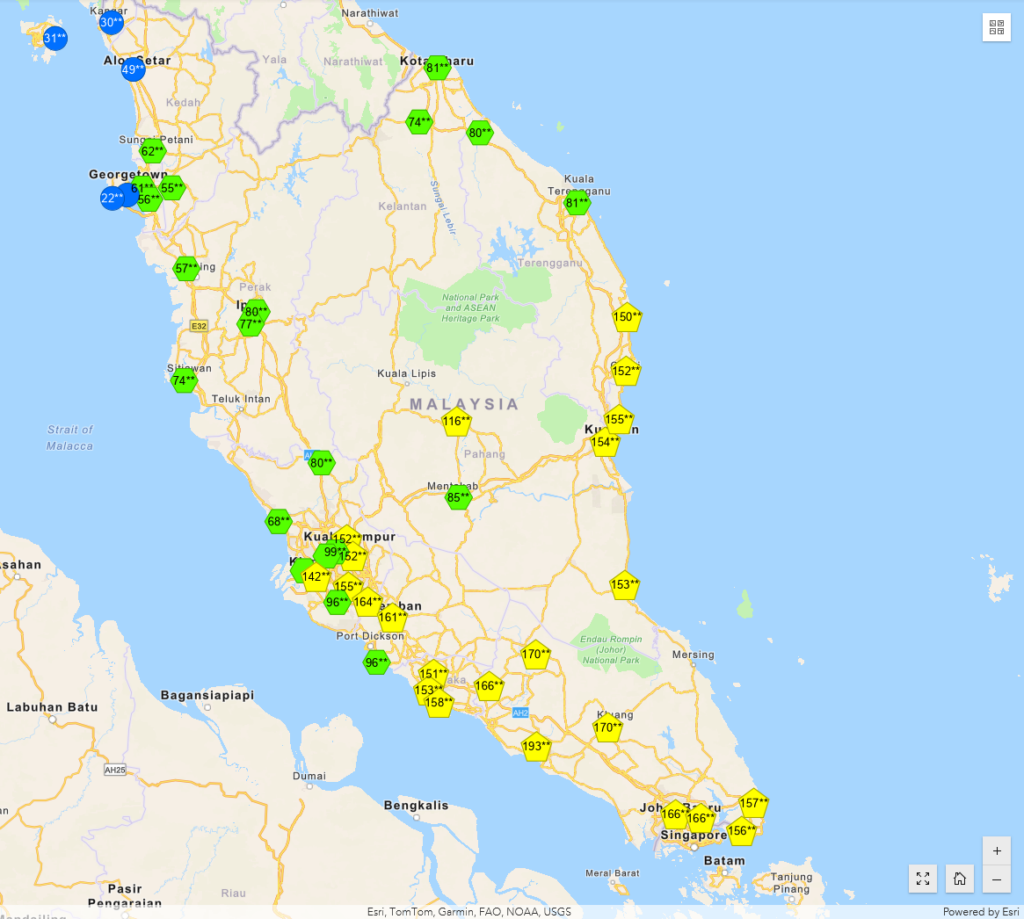Zoom in with the plus button
This screenshot has height=919, width=1024.
coord(997,850)
